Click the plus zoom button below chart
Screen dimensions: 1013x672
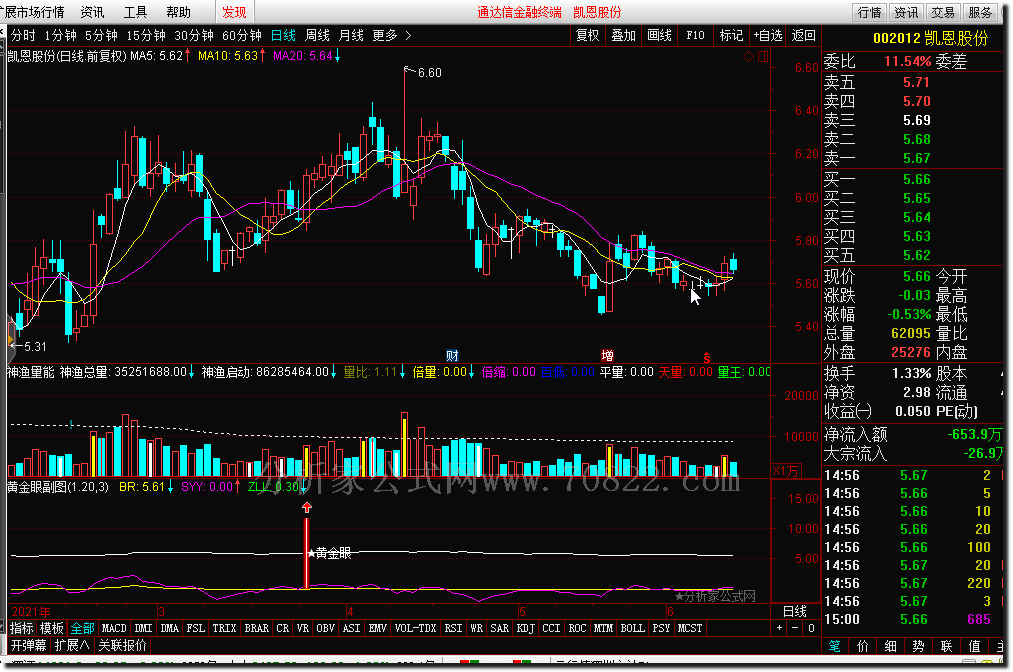[779, 627]
